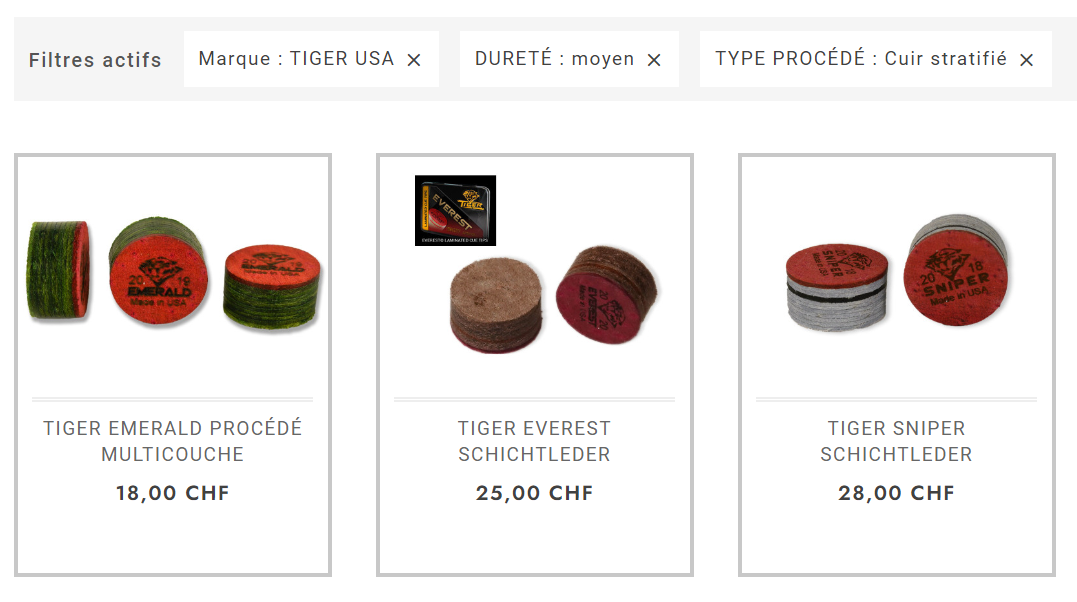Click the 18,00 CHF price
The image size is (1077, 602).
point(173,493)
